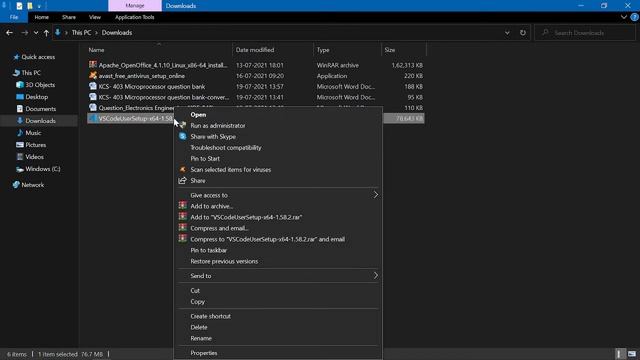Select the Manage contextual tab

135,6
